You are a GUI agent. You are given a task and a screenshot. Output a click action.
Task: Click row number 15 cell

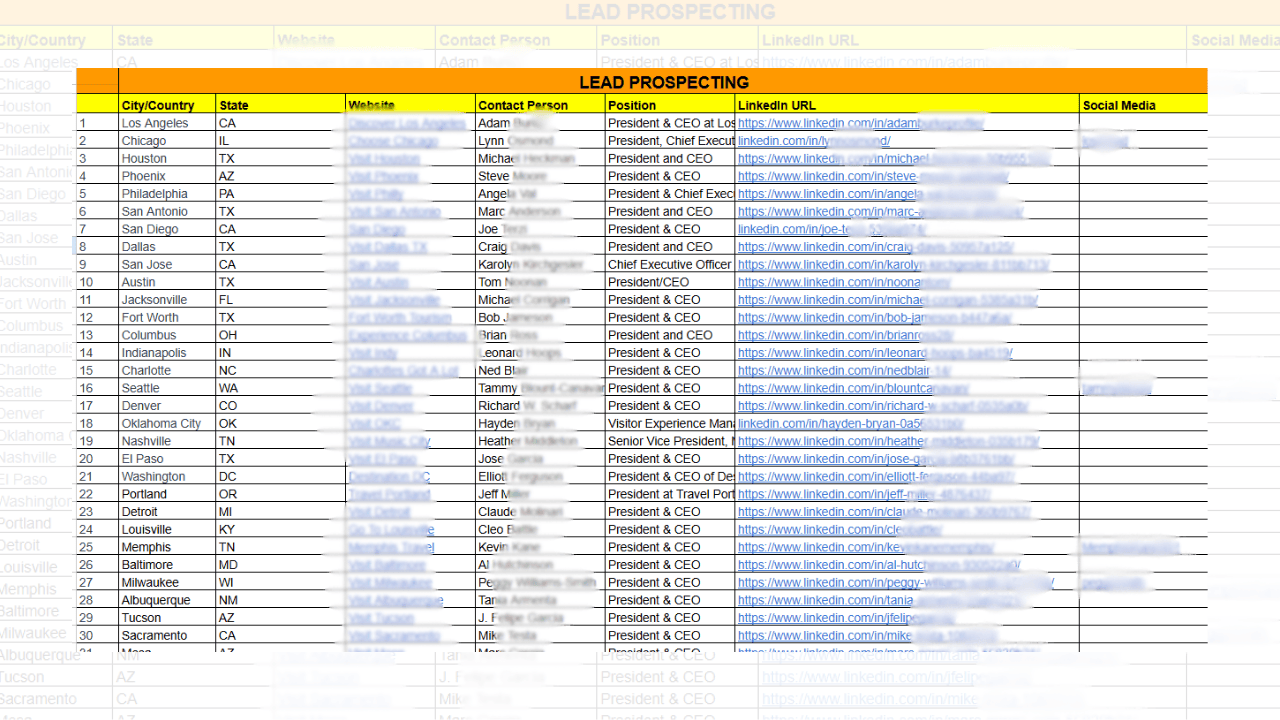coord(97,370)
